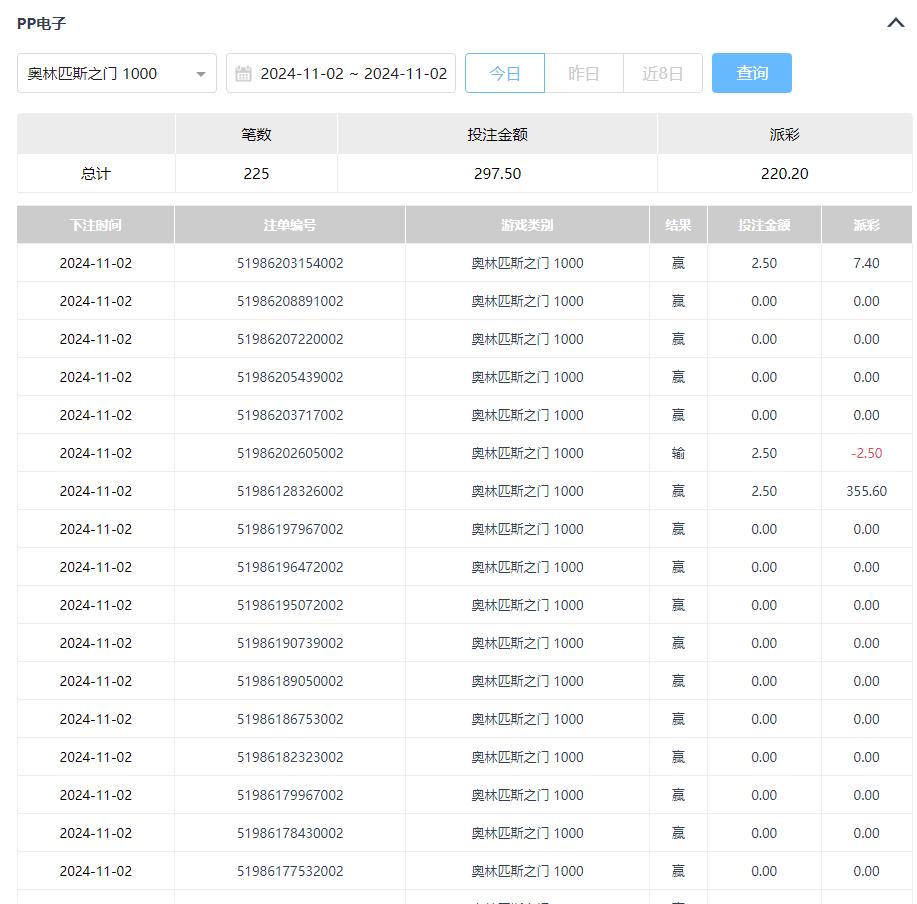Viewport: 917px width, 904px height.
Task: Click the 355.60 payout cell
Action: 866,491
